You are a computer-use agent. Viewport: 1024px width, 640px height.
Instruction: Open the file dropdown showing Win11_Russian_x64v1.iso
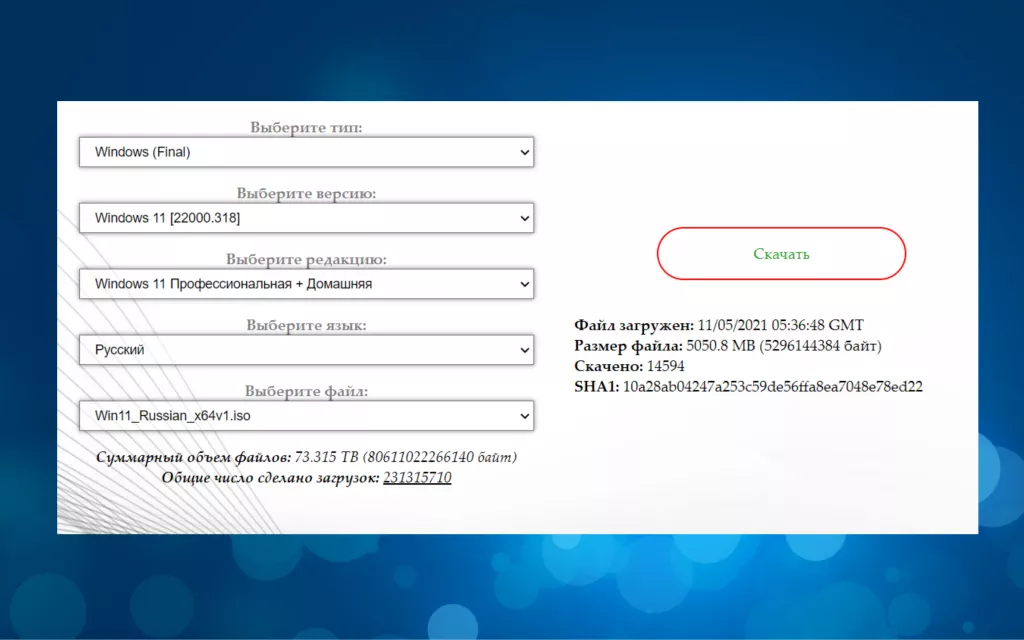coord(306,416)
